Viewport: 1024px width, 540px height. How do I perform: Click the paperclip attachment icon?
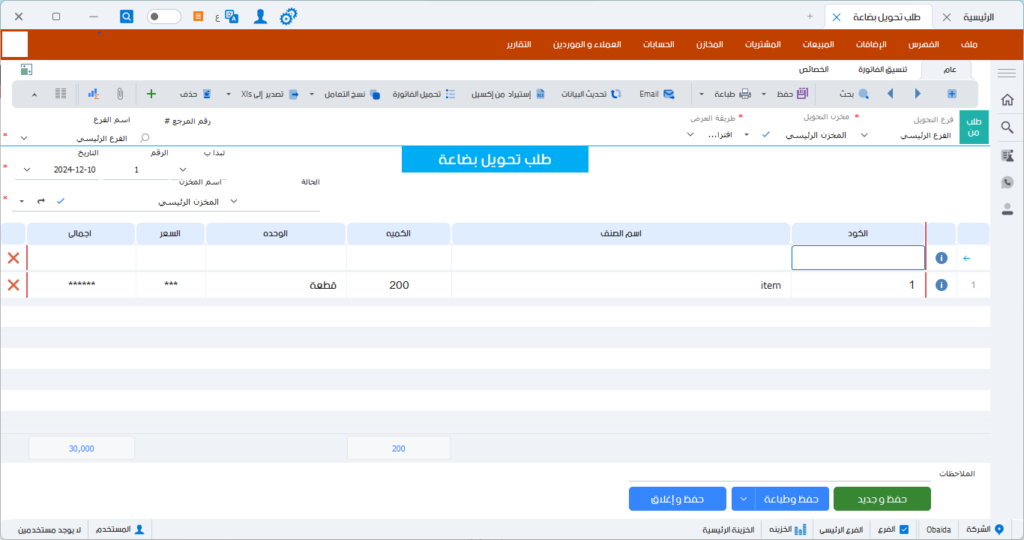(x=119, y=94)
